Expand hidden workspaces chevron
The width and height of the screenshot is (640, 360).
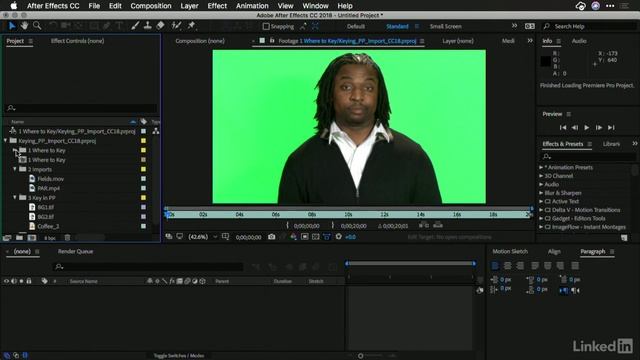514,26
